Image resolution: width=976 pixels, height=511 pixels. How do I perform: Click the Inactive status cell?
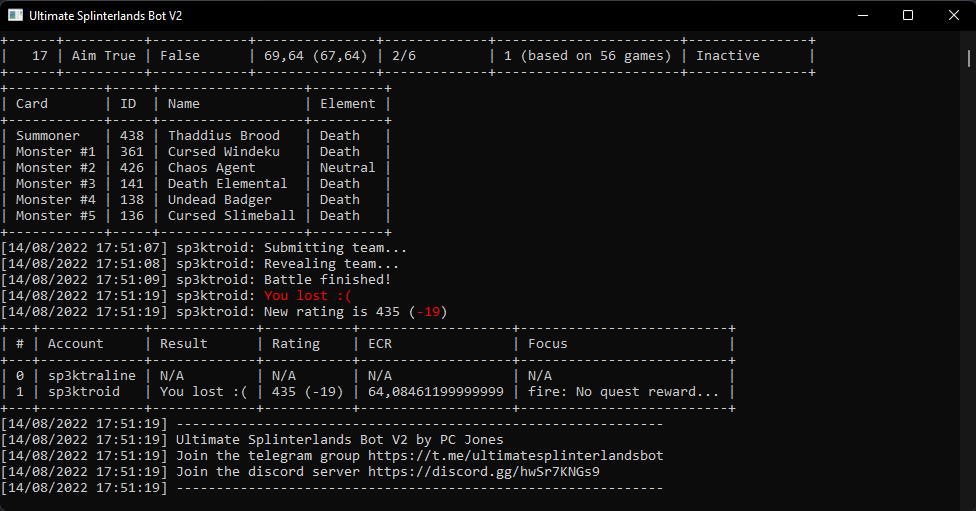(x=728, y=56)
